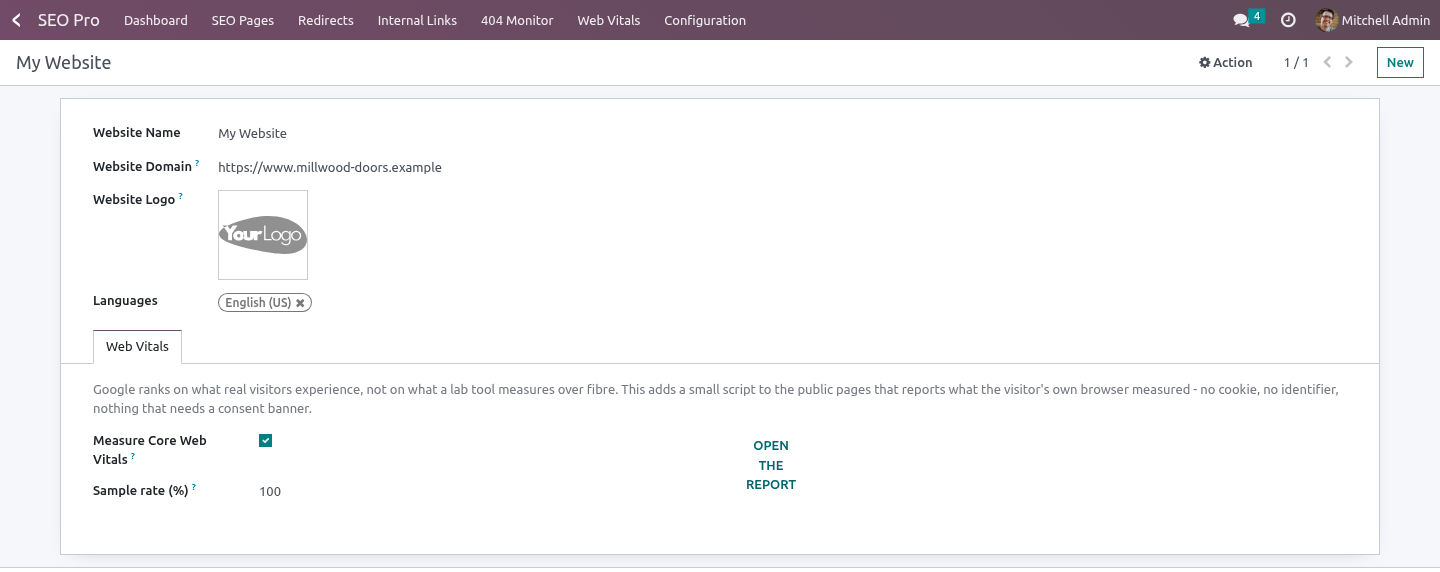The height and width of the screenshot is (572, 1440).
Task: Click the New record button
Action: 1400,62
